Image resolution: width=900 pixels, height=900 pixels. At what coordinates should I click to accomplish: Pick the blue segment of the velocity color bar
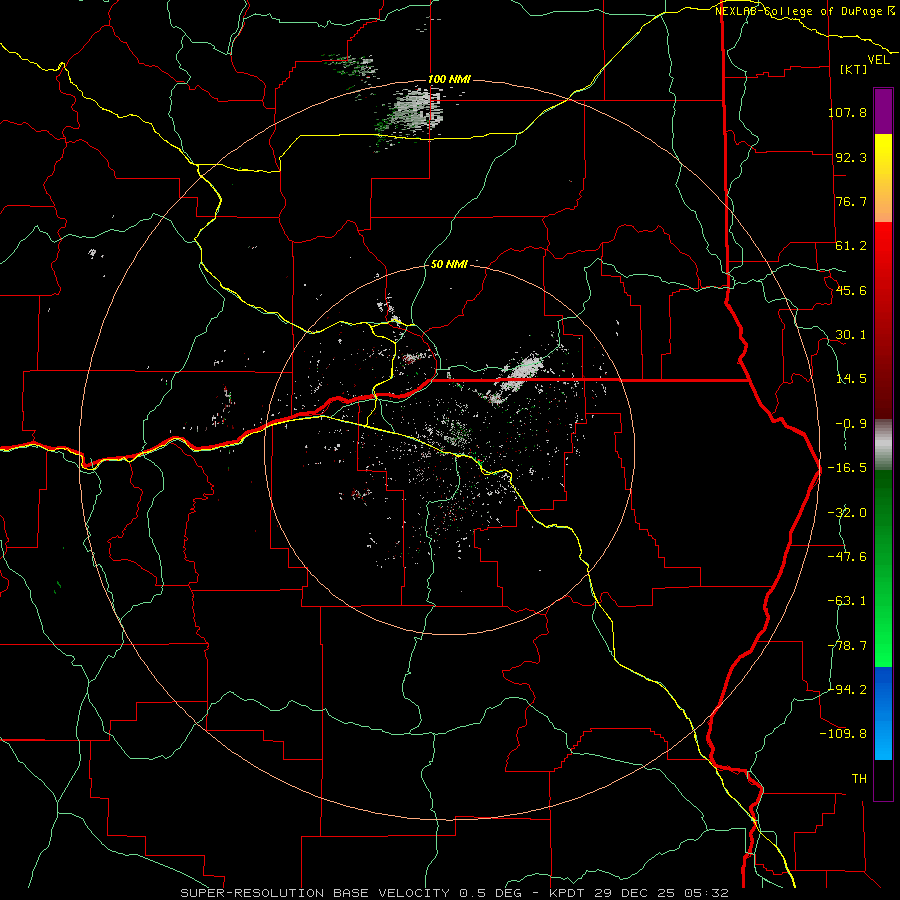click(883, 713)
